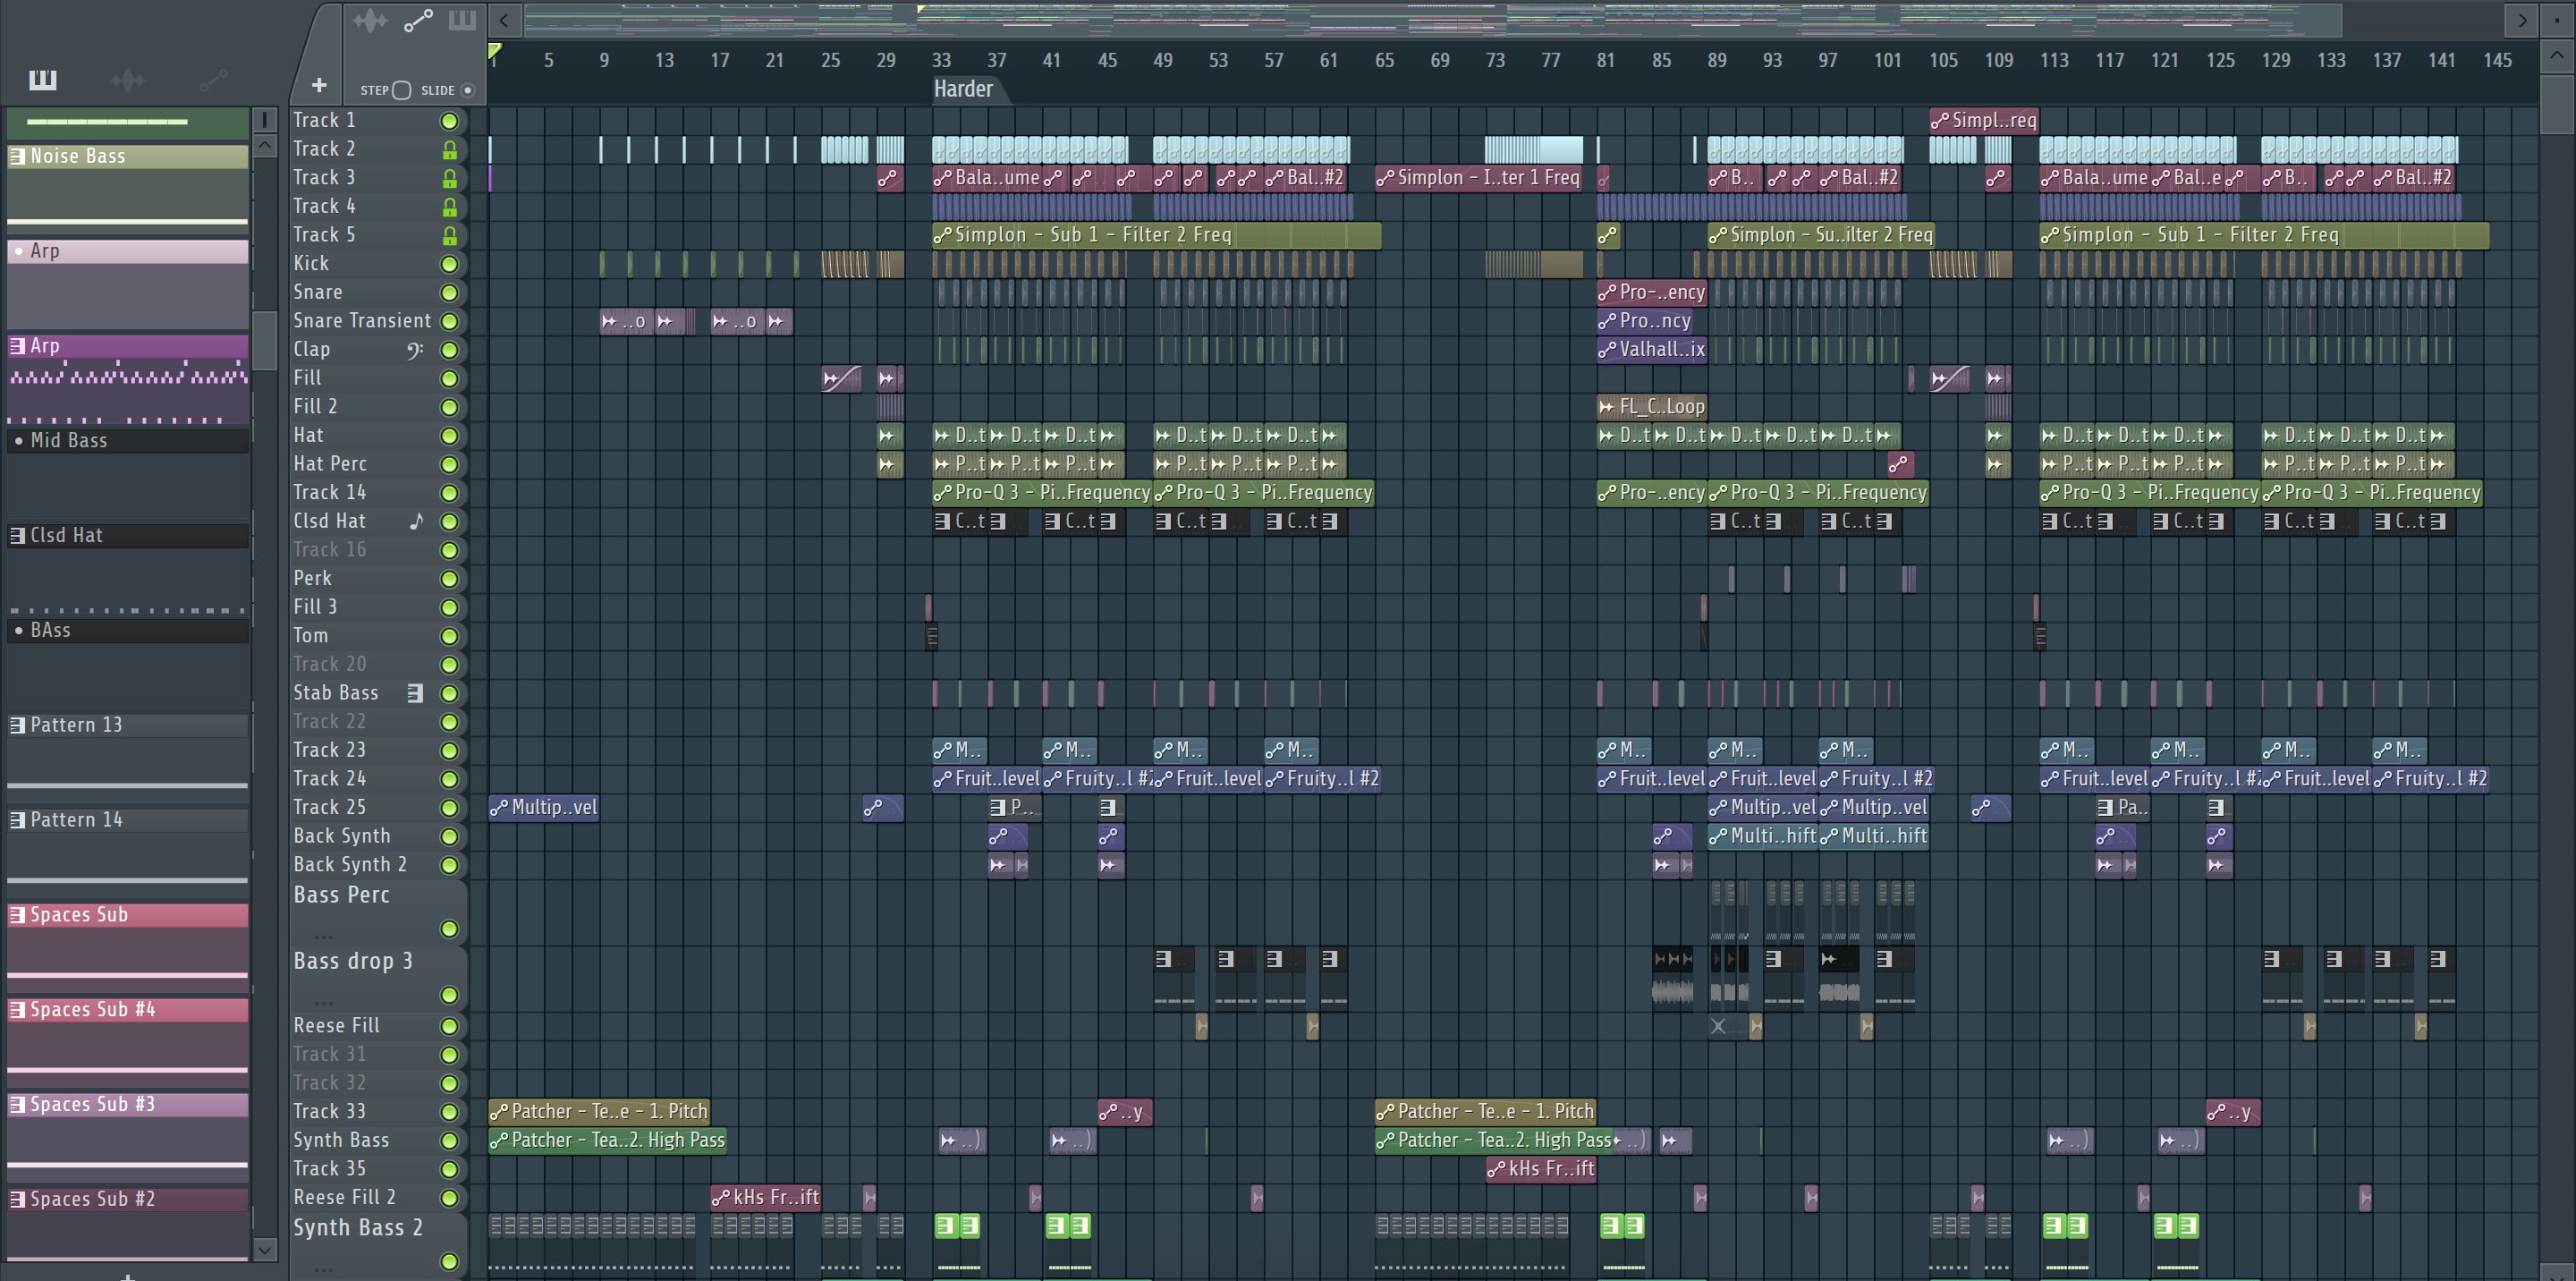Toggle the STEP editing checkbox
Viewport: 2576px width, 1281px height.
(401, 90)
